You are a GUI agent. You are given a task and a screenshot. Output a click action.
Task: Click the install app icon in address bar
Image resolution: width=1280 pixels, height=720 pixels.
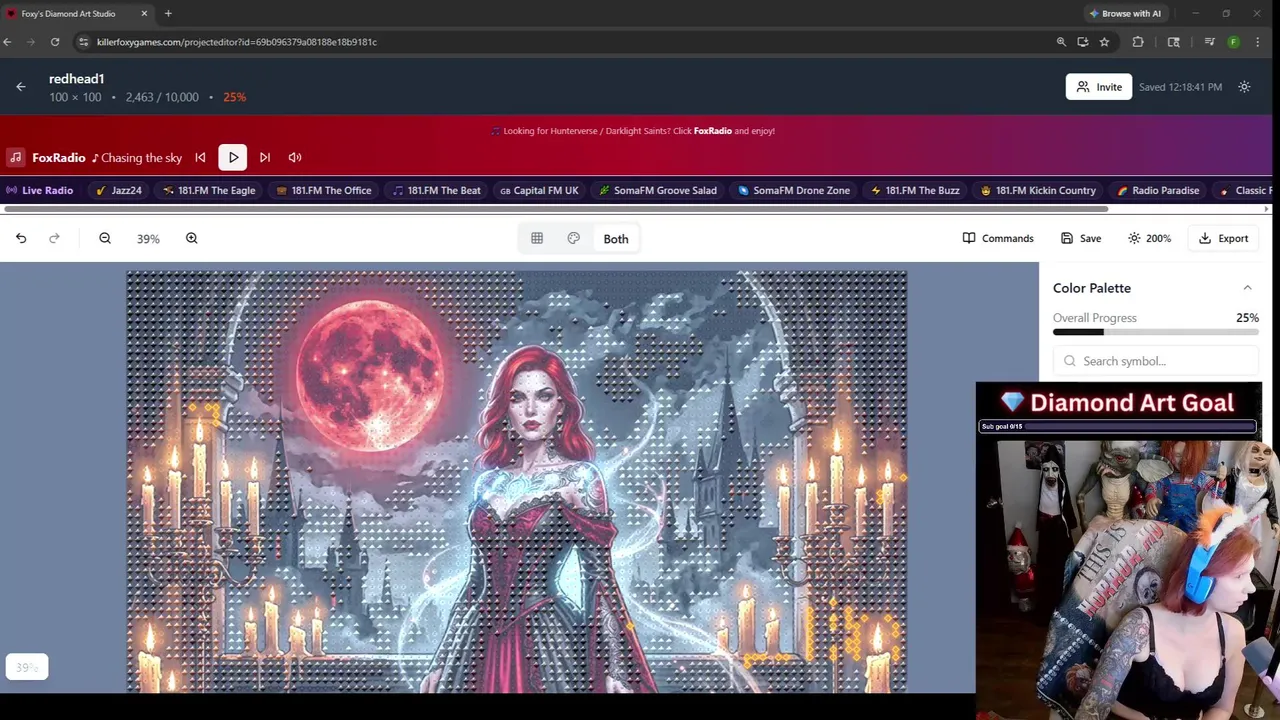coord(1083,42)
